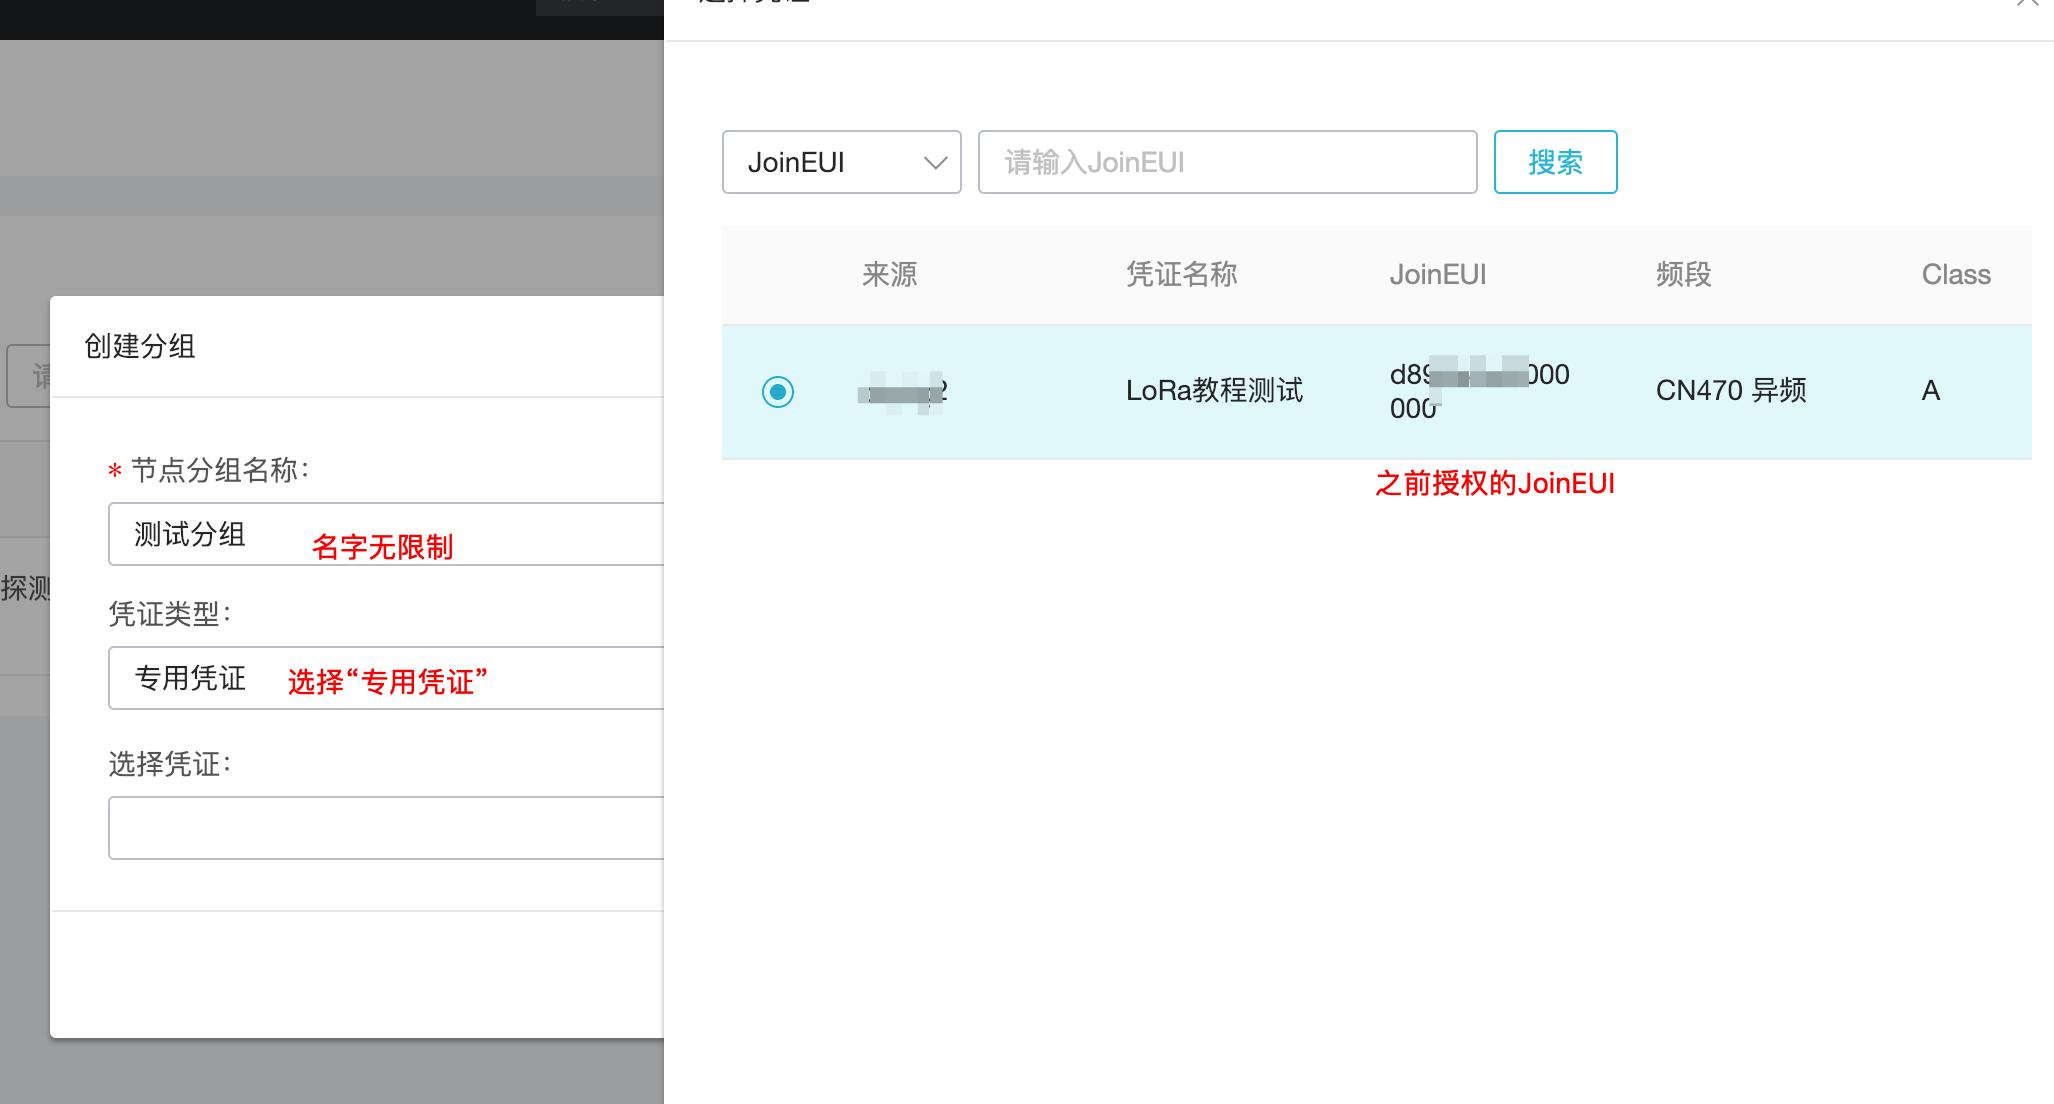The width and height of the screenshot is (2054, 1104).
Task: Click the 凭证名称 column header
Action: [1180, 275]
